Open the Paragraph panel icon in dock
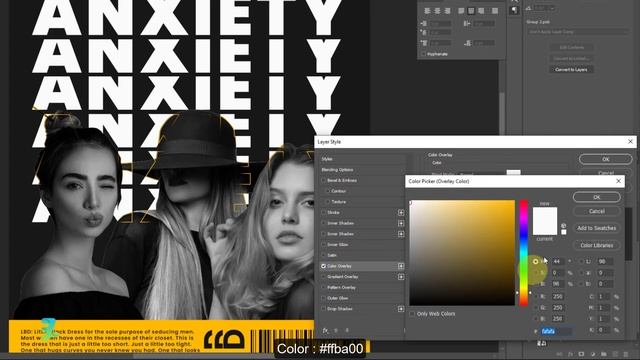 (514, 10)
